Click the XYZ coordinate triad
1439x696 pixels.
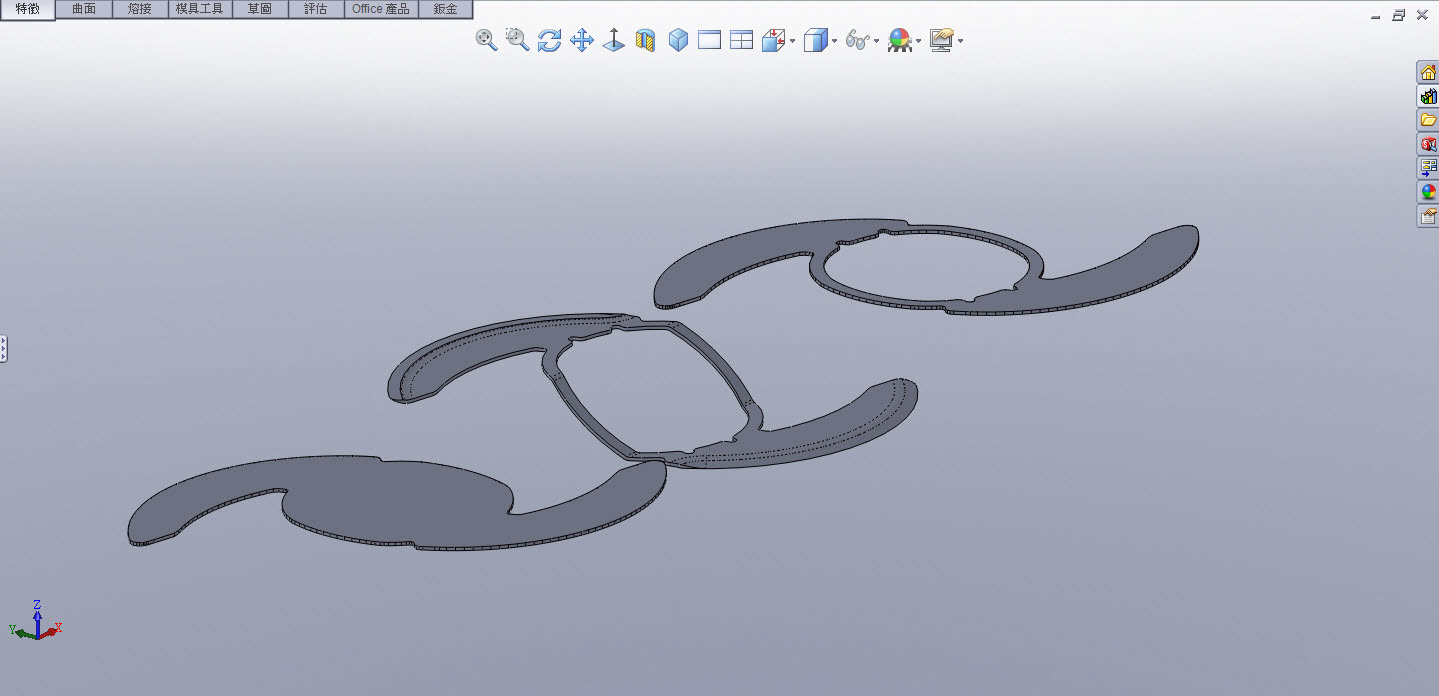coord(36,620)
